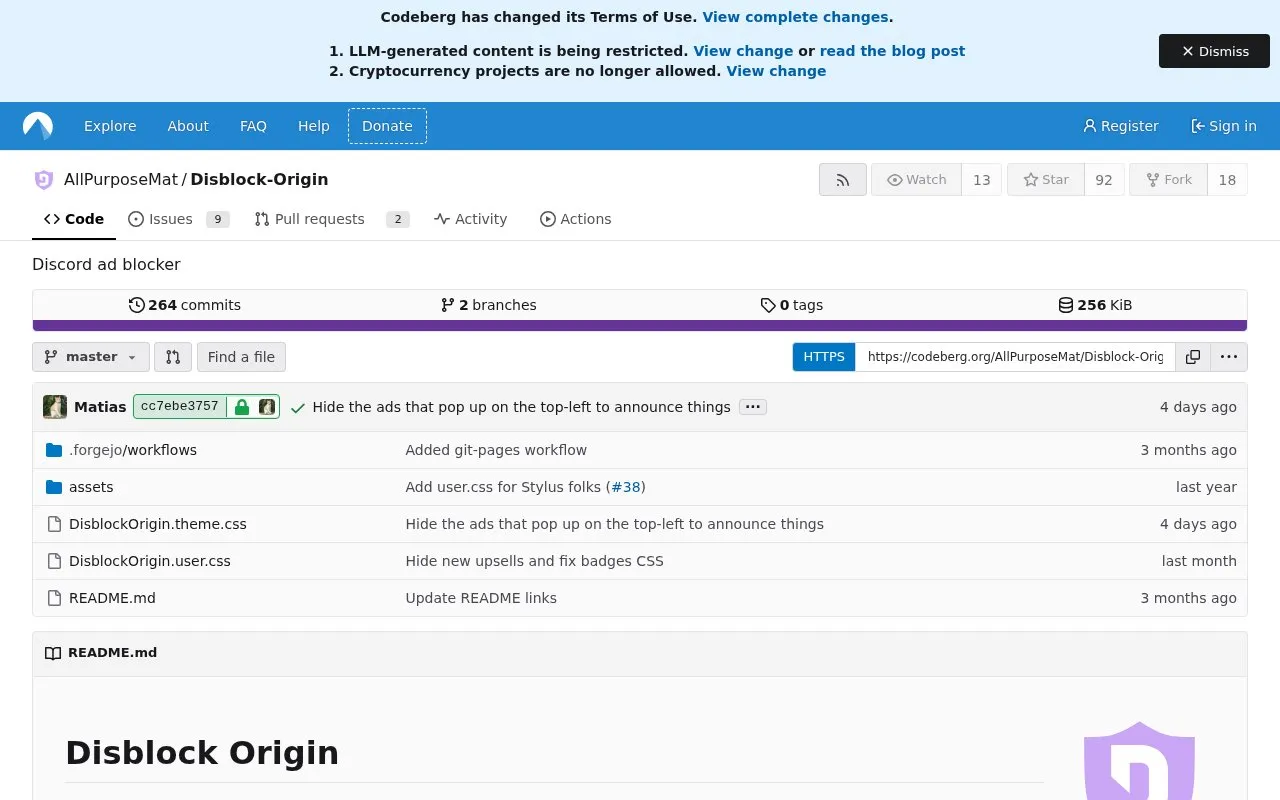Open the Disblock-Origin repository link
1280x800 pixels.
click(259, 180)
